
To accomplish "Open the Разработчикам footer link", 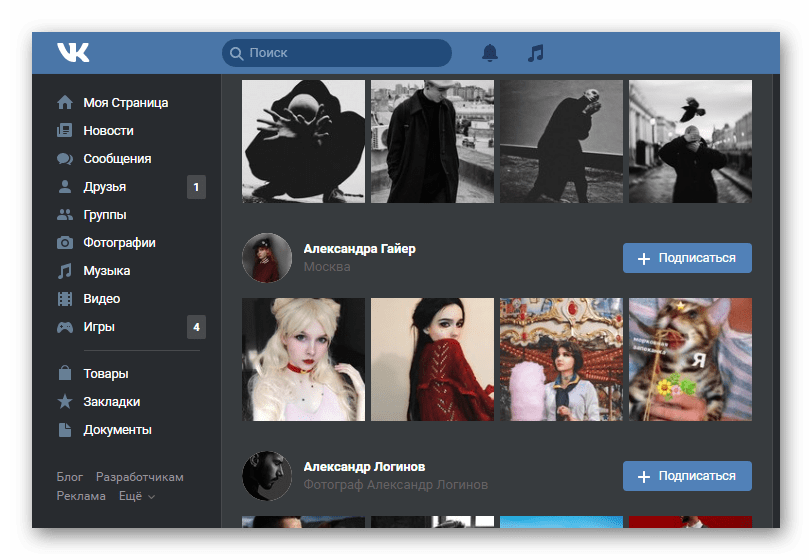I will point(140,478).
